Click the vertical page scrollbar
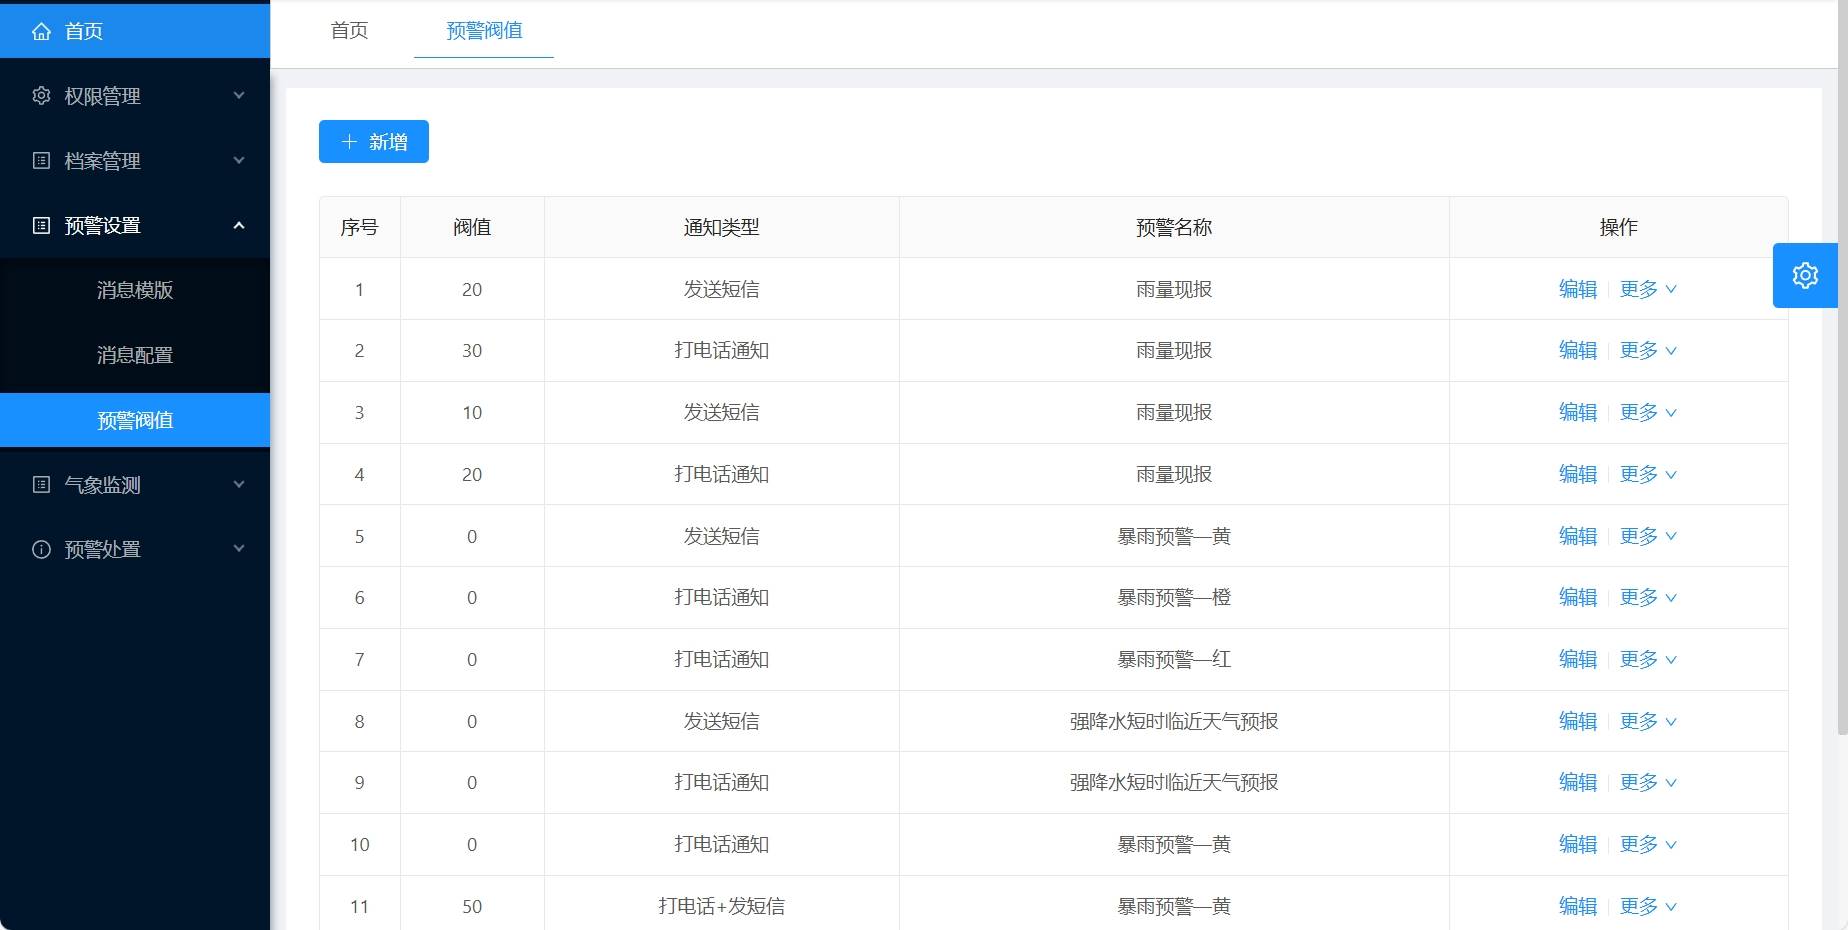The width and height of the screenshot is (1848, 930). 1842,400
